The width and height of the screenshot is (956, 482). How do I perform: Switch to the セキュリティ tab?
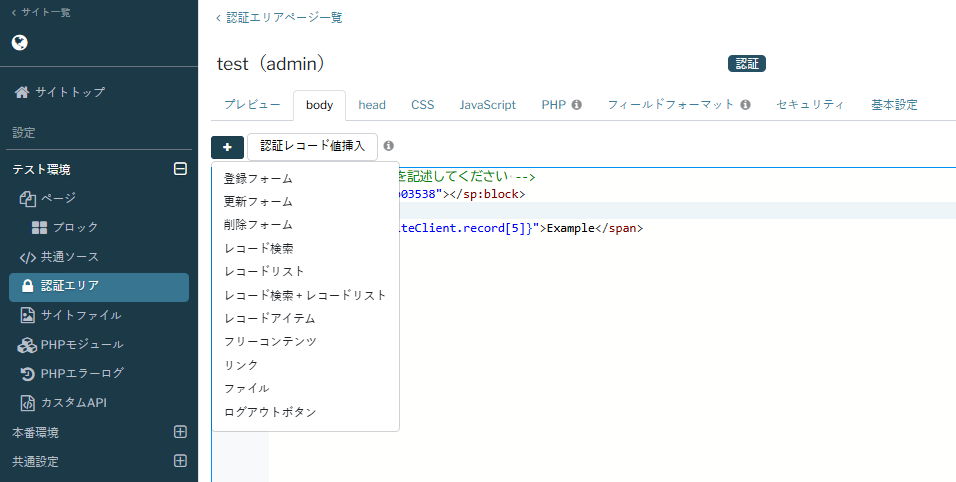[x=810, y=105]
